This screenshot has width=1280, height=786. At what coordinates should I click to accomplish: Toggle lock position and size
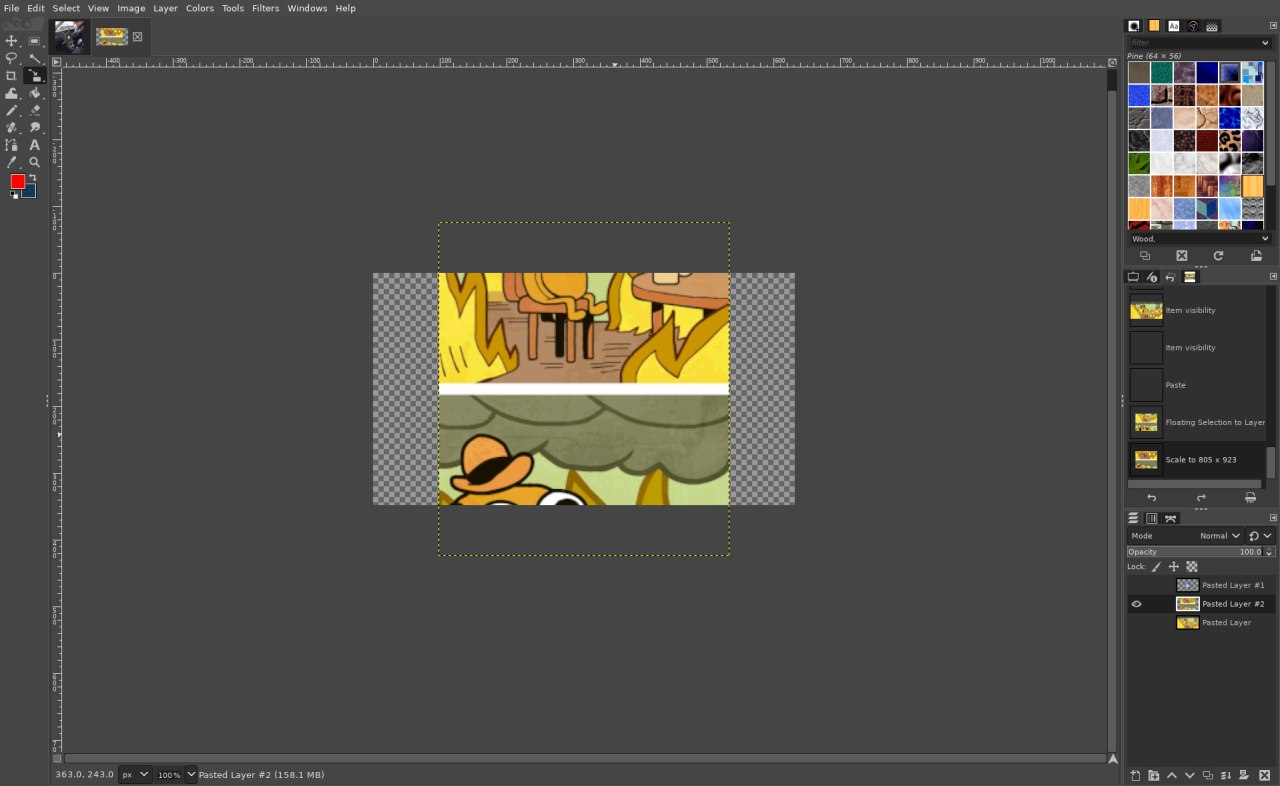pyautogui.click(x=1174, y=567)
